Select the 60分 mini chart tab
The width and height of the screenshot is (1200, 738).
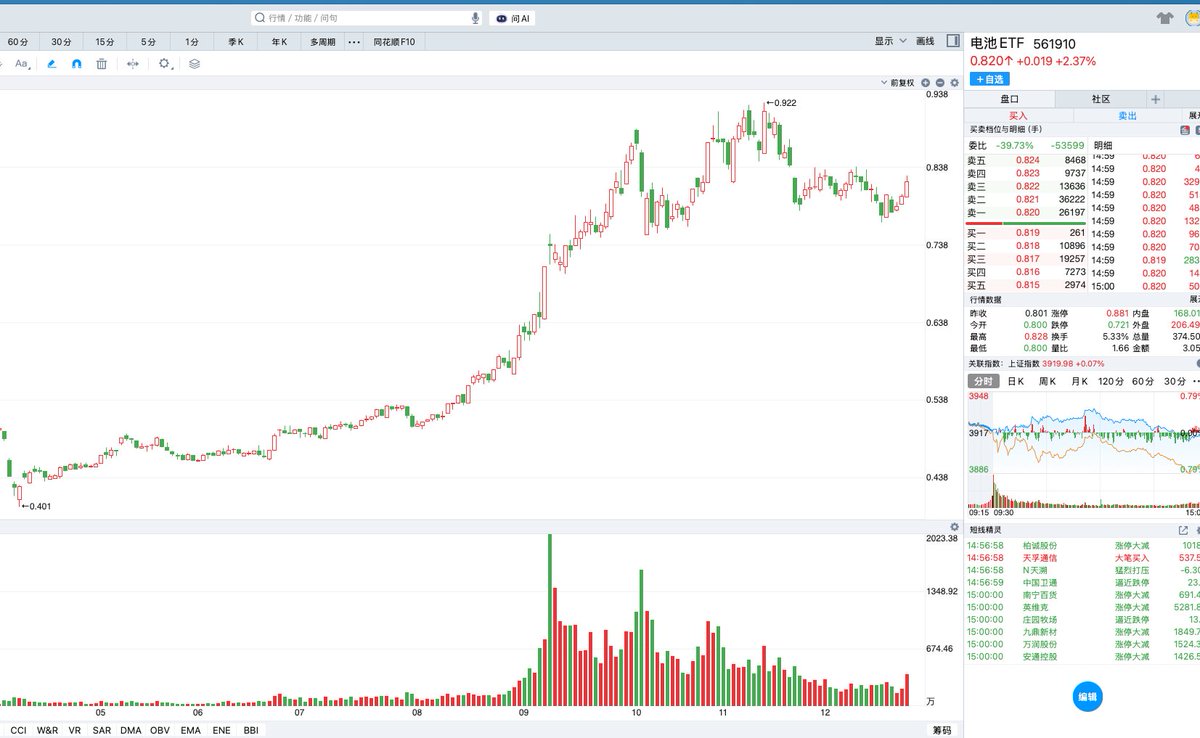tap(1143, 382)
